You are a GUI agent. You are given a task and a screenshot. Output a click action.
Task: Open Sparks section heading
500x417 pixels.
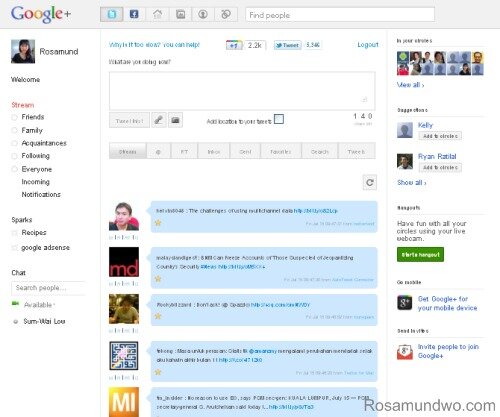point(22,220)
